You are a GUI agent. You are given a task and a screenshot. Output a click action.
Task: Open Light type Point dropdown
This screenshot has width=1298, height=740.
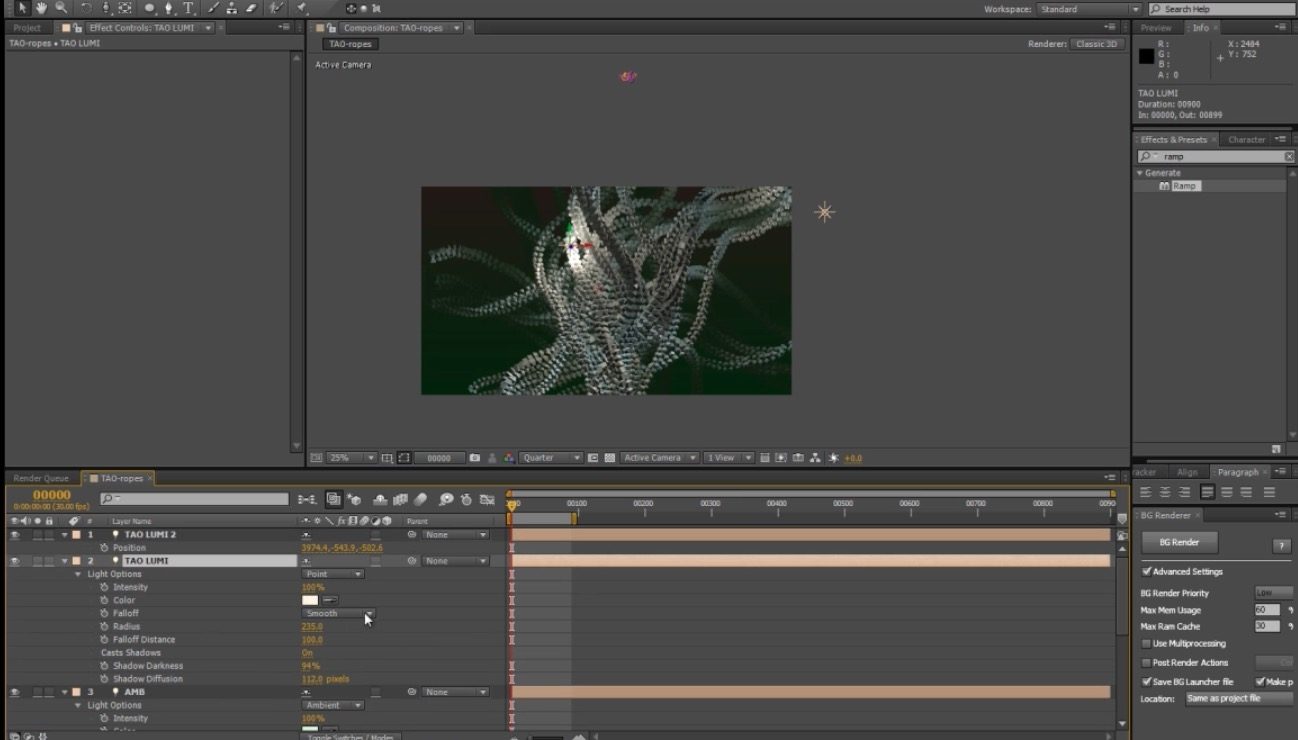(x=333, y=574)
